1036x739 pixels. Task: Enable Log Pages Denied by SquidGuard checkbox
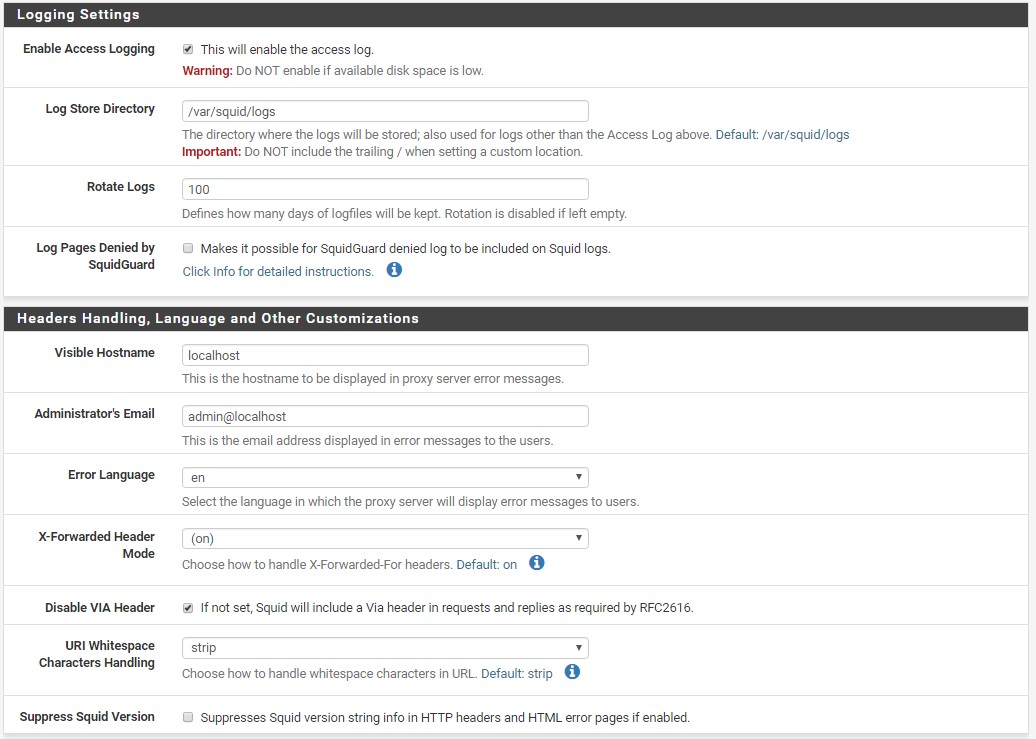(188, 248)
